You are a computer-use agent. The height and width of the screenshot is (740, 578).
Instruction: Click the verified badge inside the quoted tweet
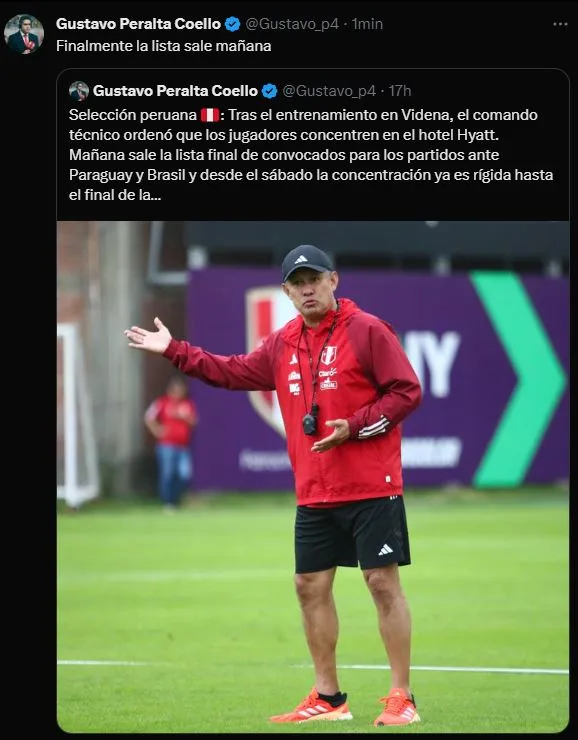[x=269, y=91]
